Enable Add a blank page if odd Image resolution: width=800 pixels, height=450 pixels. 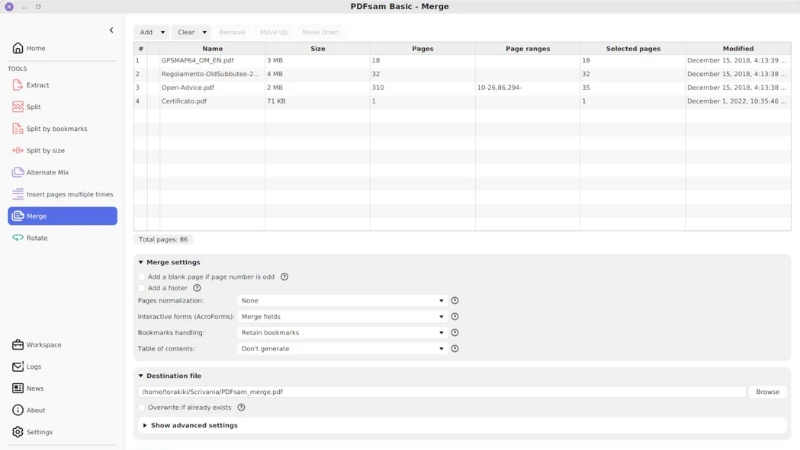tap(142, 277)
